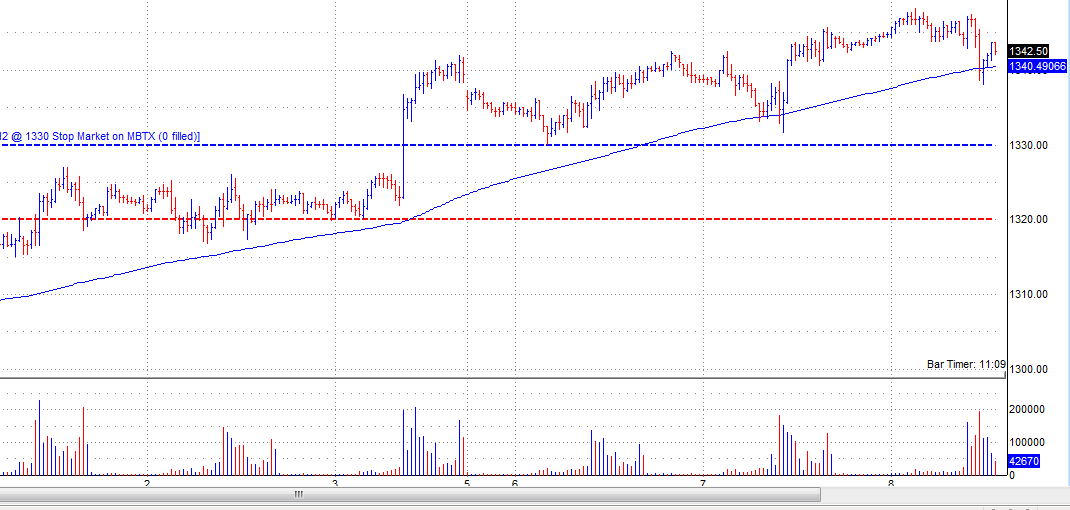Click the blue 1340.49066 moving average value

pos(1037,66)
